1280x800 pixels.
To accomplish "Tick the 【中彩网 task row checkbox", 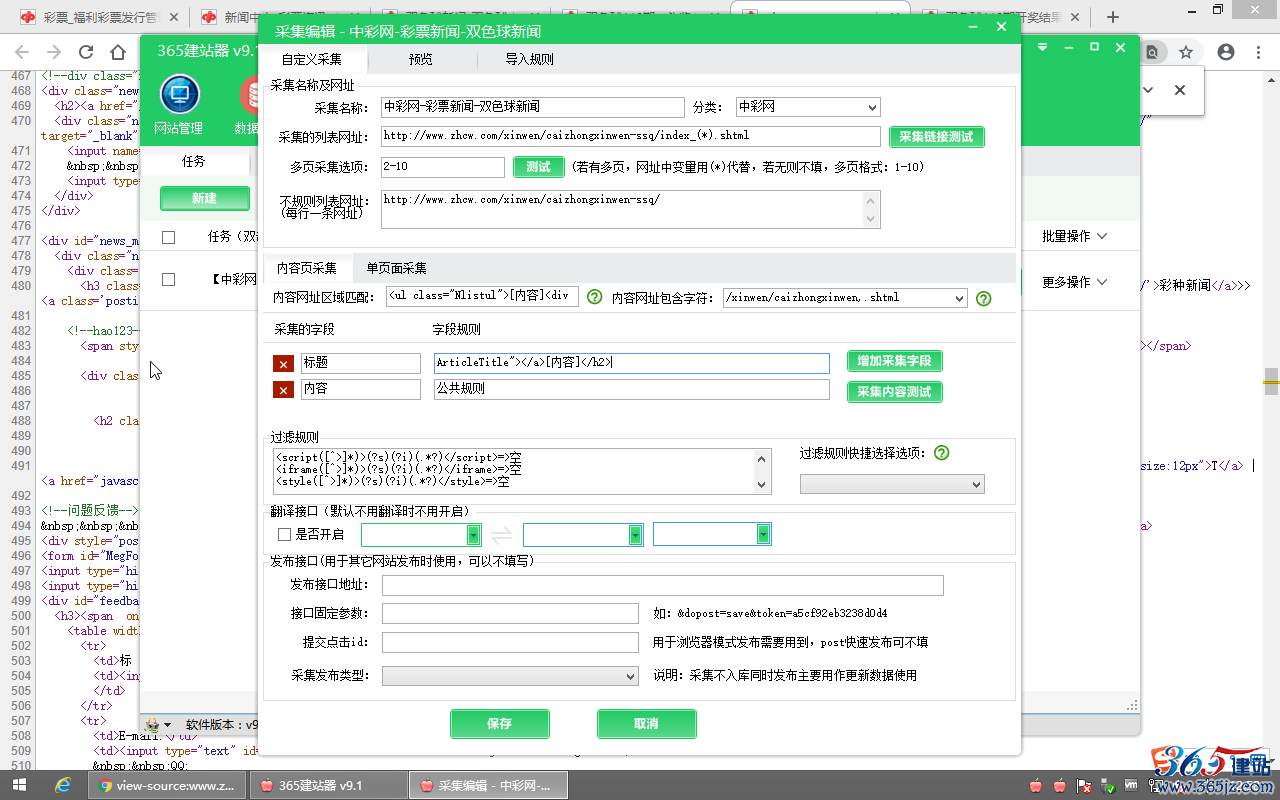I will click(168, 280).
